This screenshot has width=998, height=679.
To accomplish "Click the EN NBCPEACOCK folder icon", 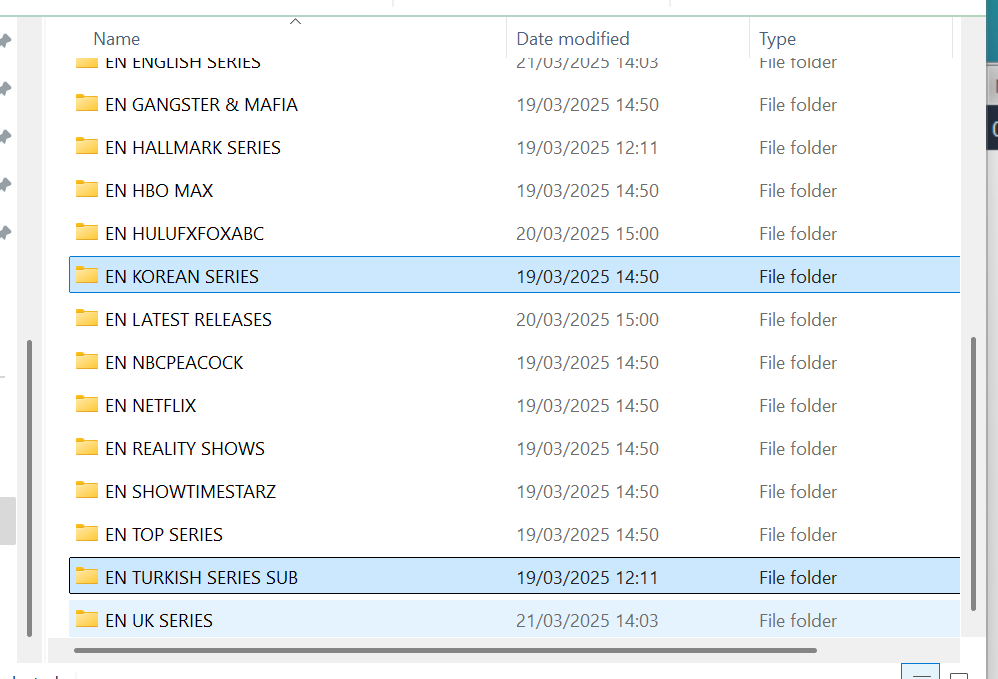I will (x=87, y=362).
